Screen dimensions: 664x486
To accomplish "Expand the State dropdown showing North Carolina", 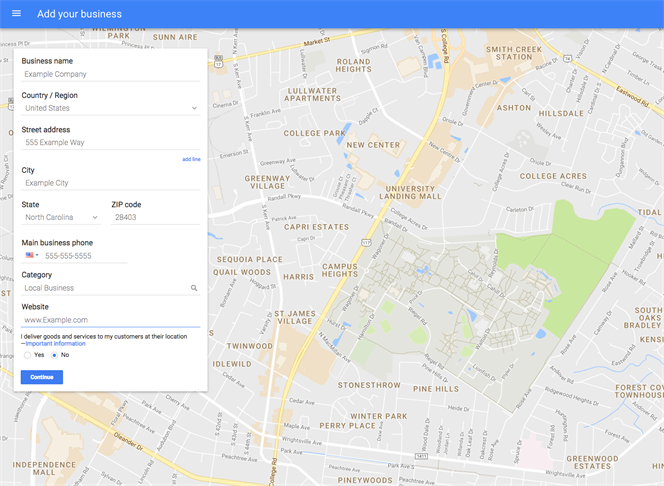I will coord(61,217).
